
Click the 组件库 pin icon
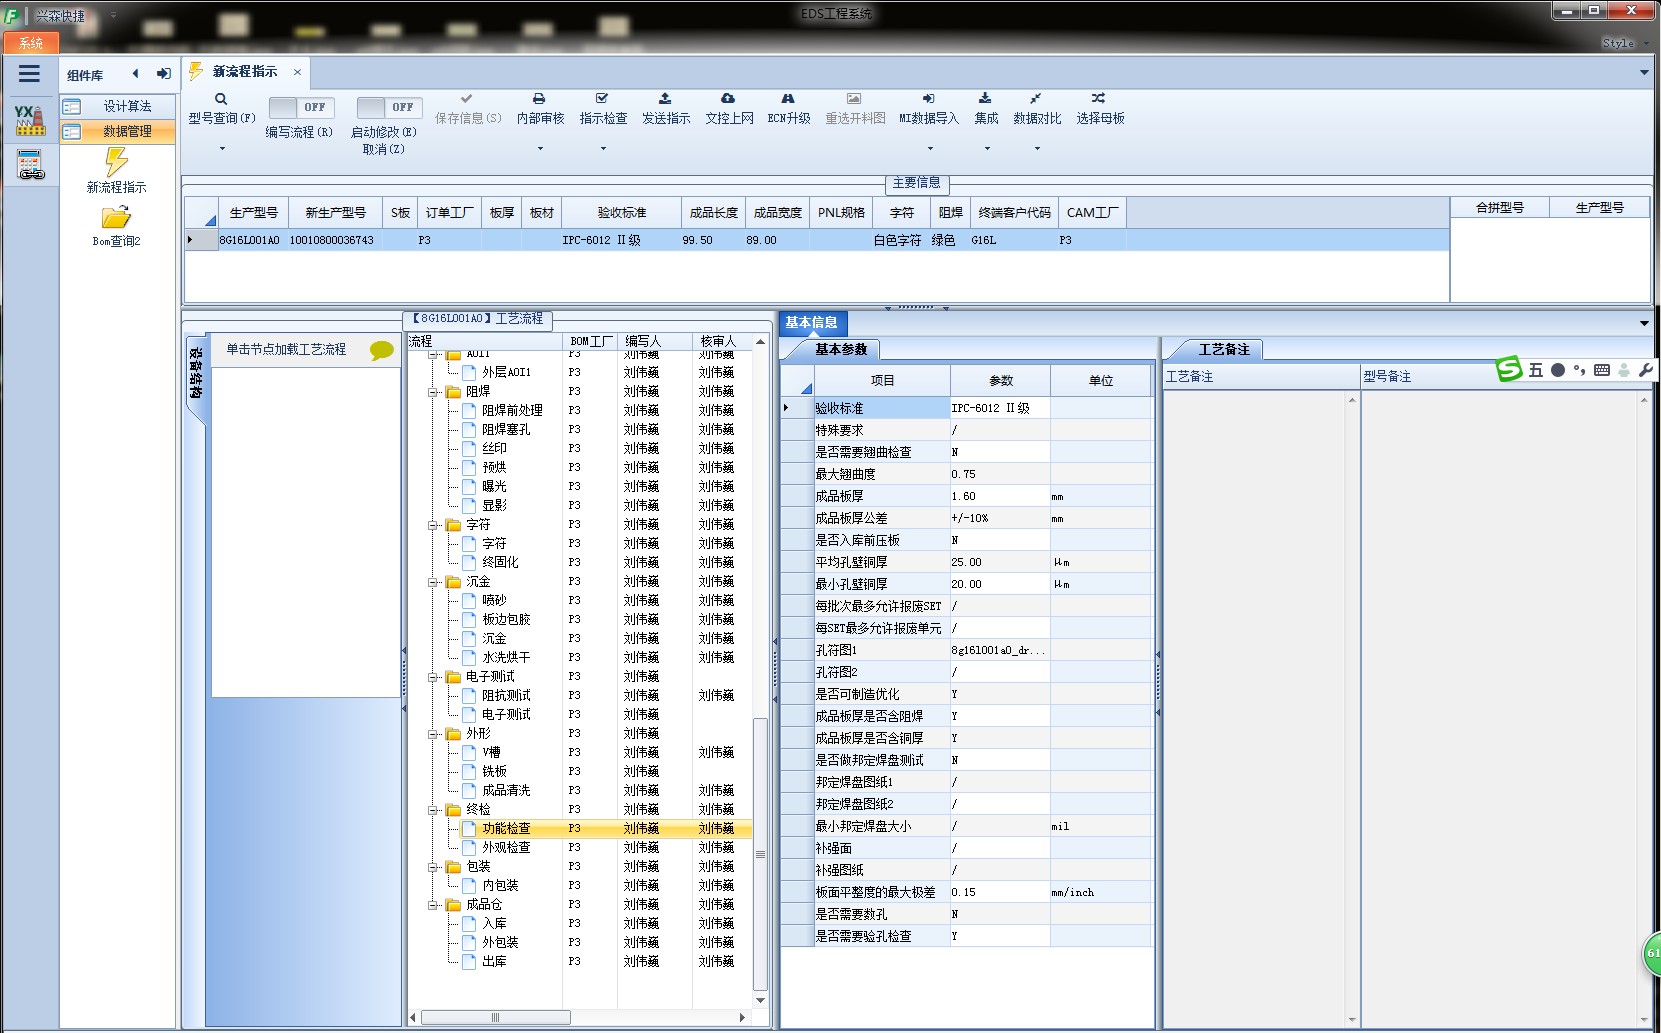(164, 74)
